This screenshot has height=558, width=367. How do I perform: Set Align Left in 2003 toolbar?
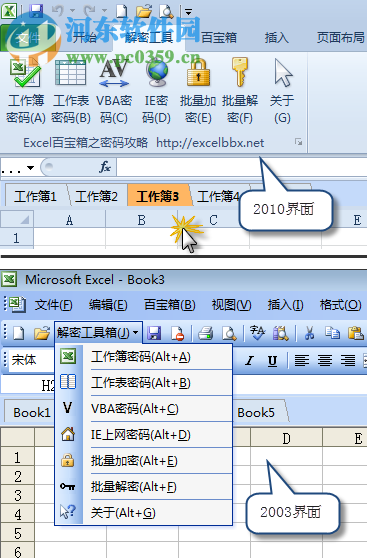302,361
